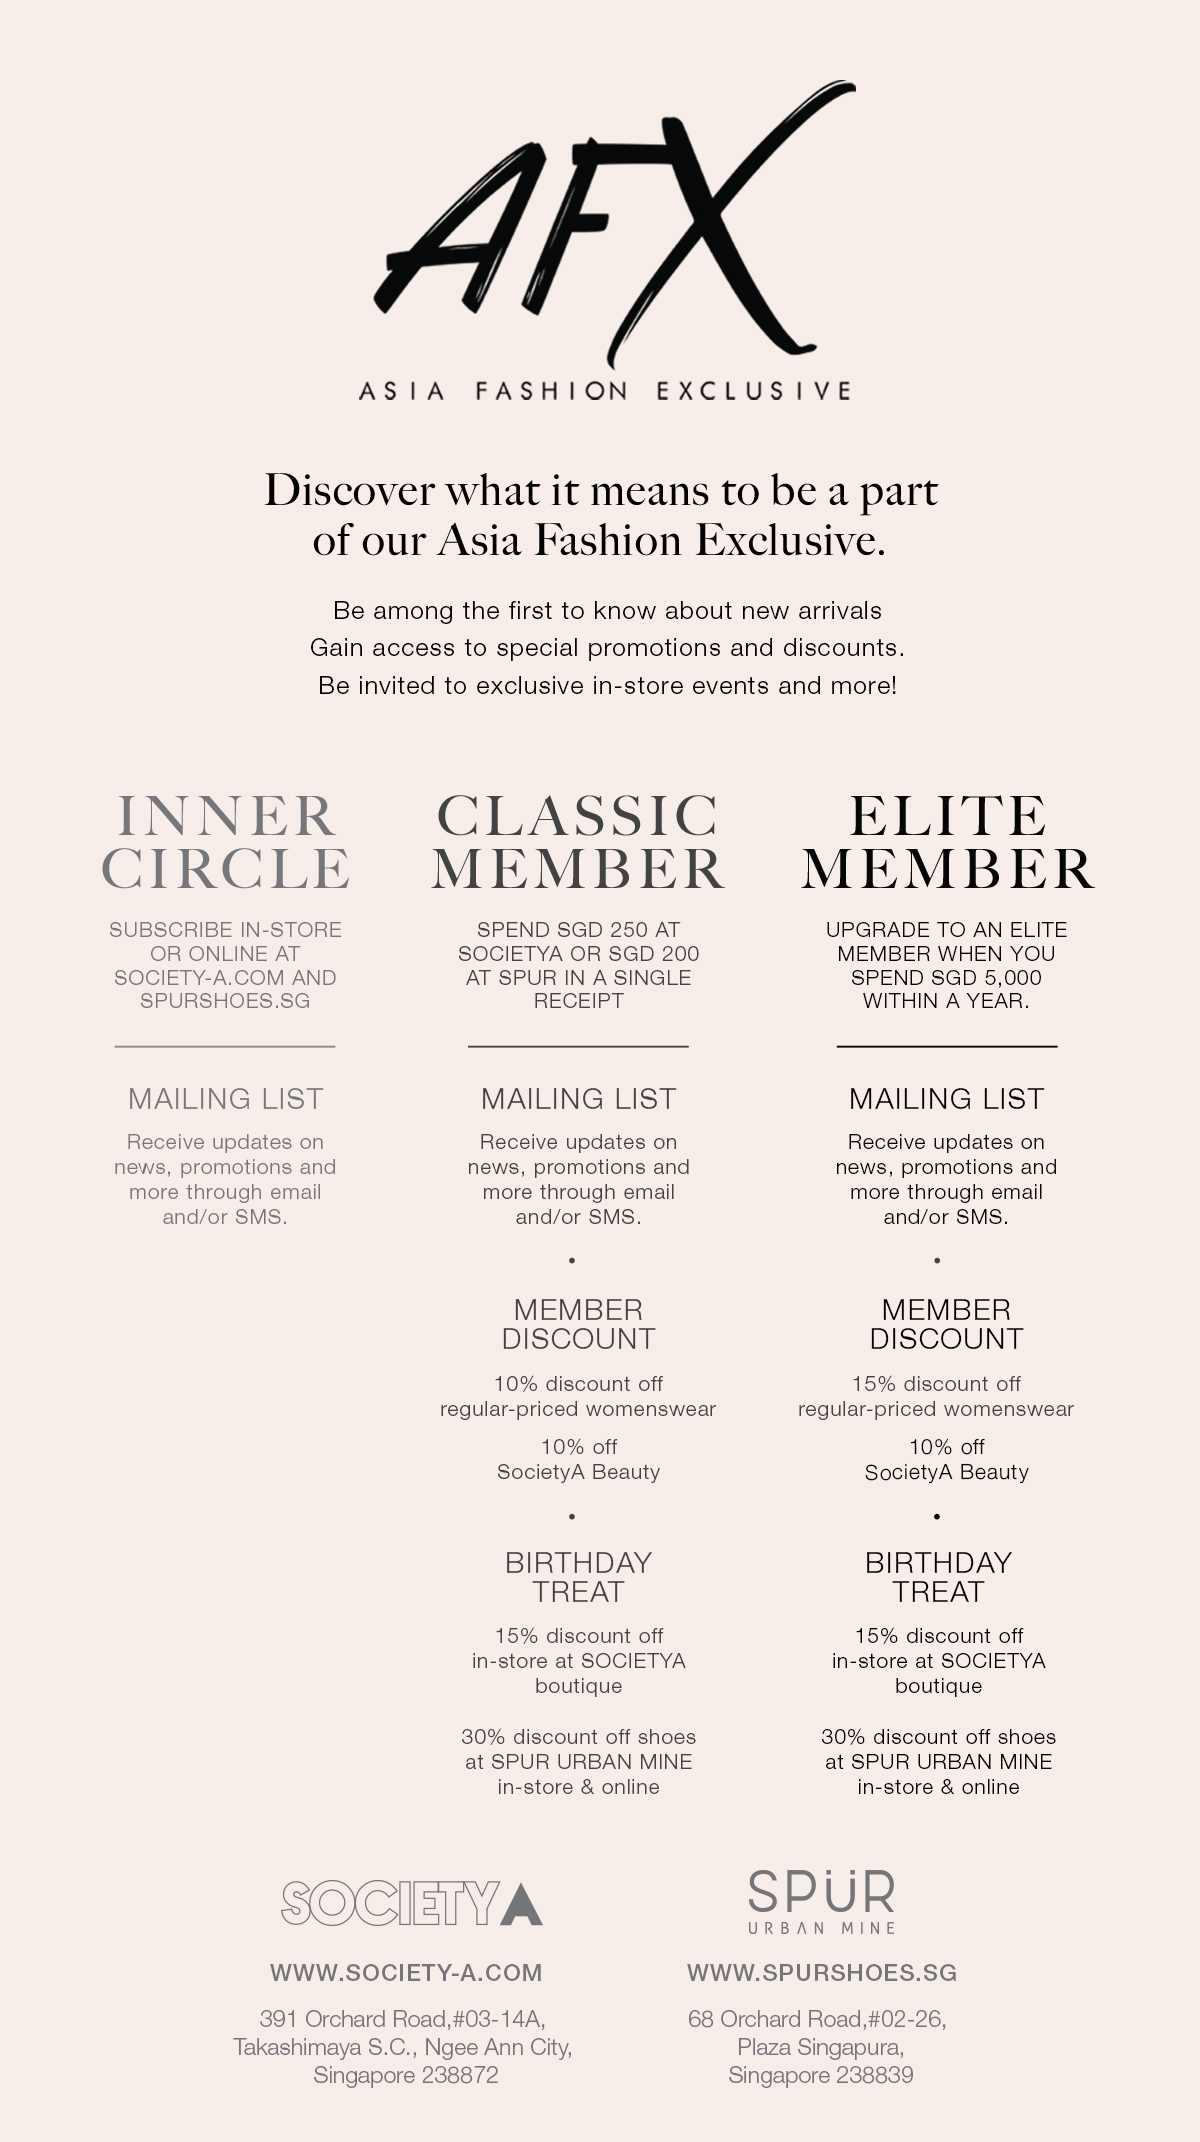
Task: Click the Elite 15% womenswear discount text
Action: coord(936,1396)
